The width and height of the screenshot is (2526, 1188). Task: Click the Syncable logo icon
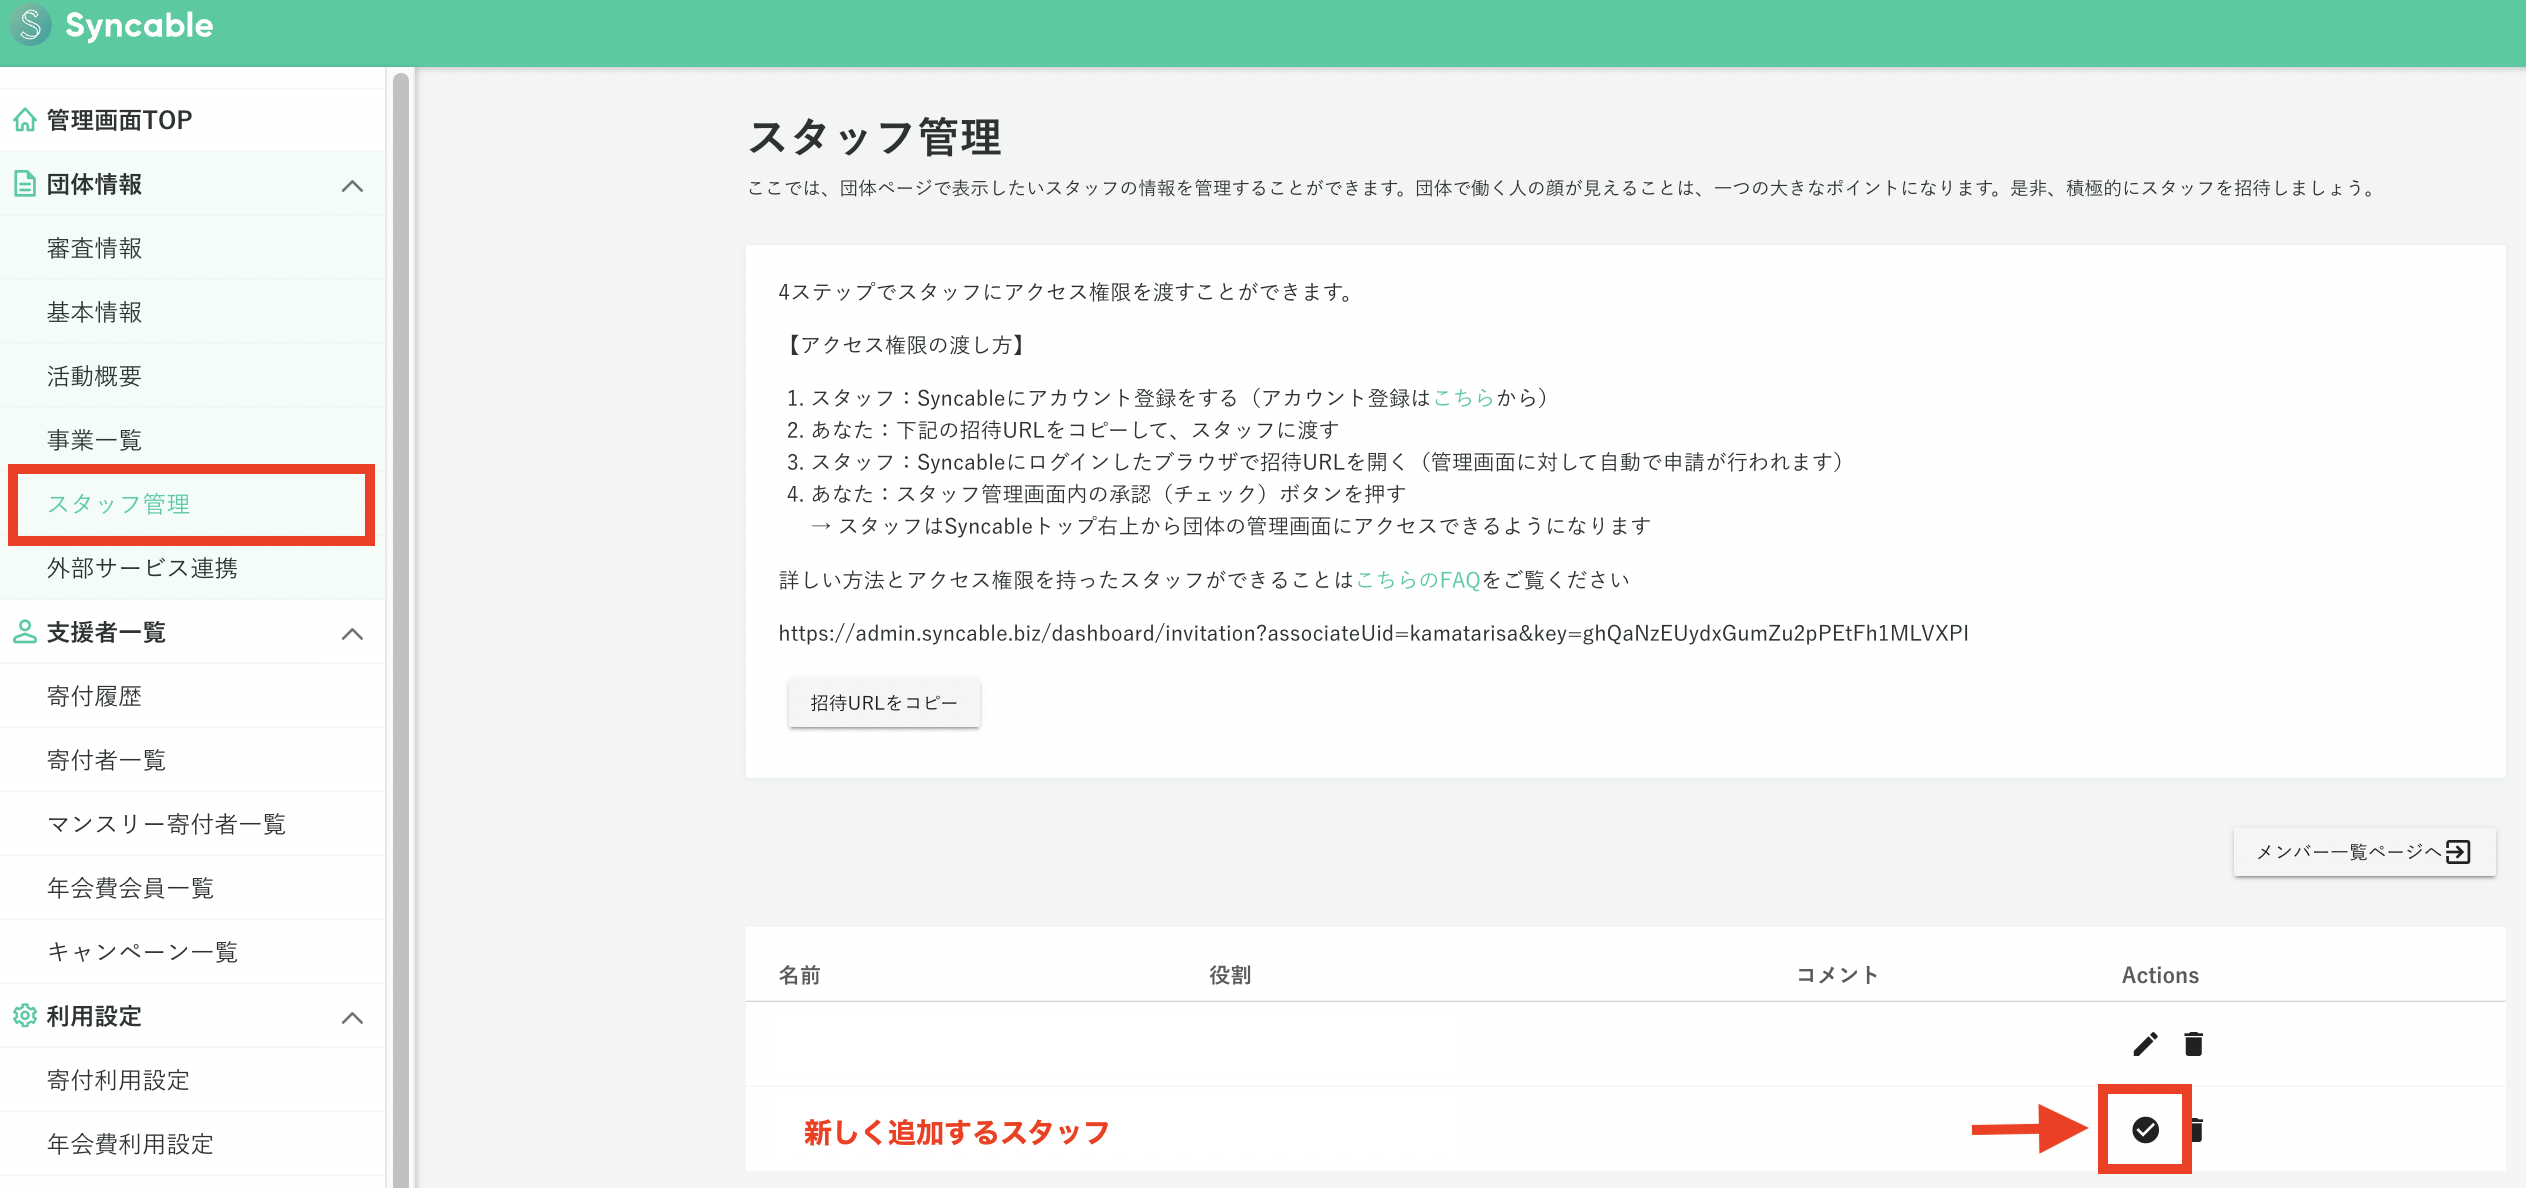click(30, 25)
